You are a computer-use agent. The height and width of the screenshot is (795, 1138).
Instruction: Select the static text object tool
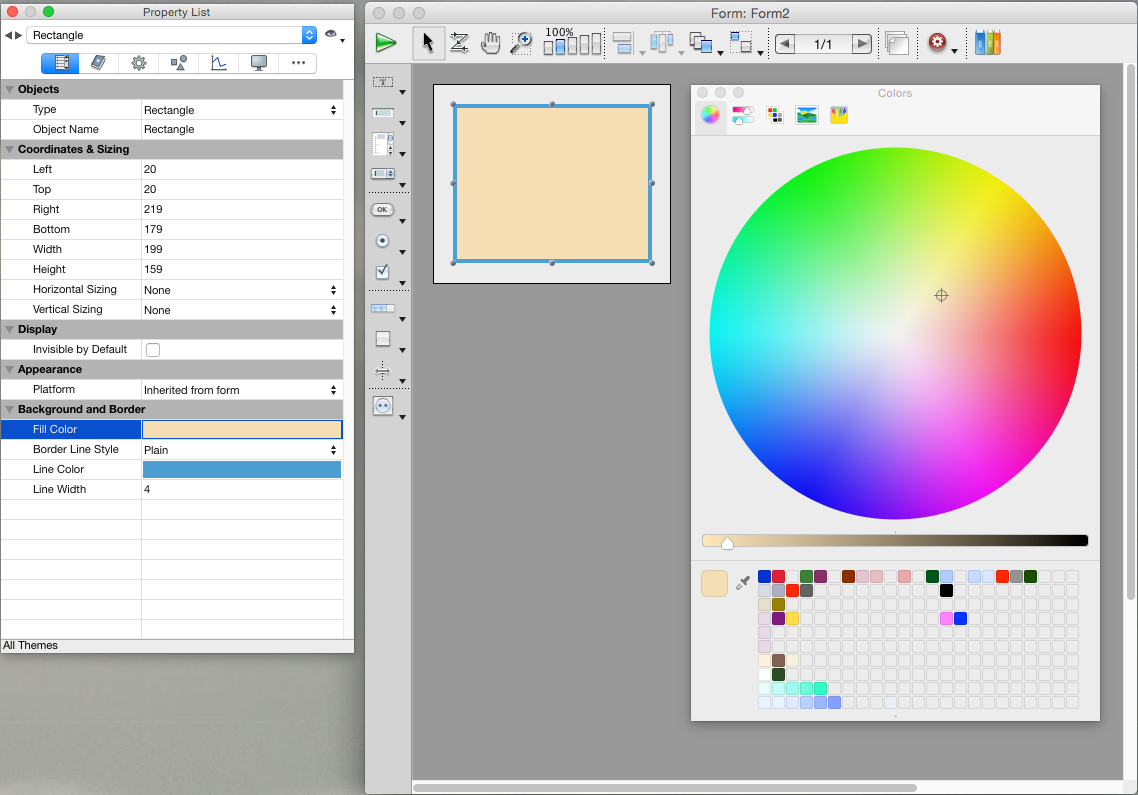pyautogui.click(x=382, y=82)
